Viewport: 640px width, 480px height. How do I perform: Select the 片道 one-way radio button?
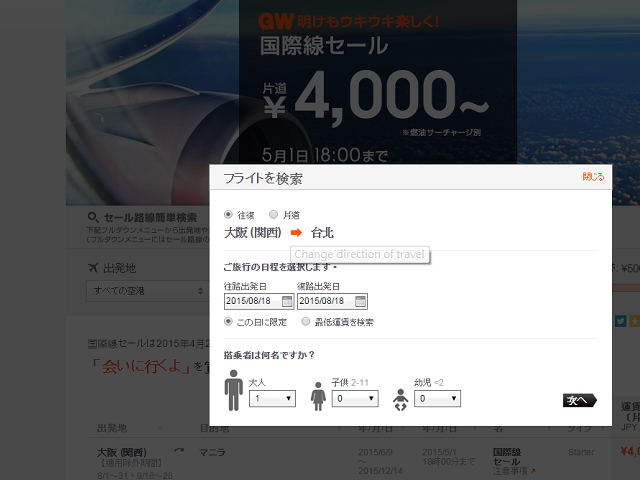pos(273,214)
